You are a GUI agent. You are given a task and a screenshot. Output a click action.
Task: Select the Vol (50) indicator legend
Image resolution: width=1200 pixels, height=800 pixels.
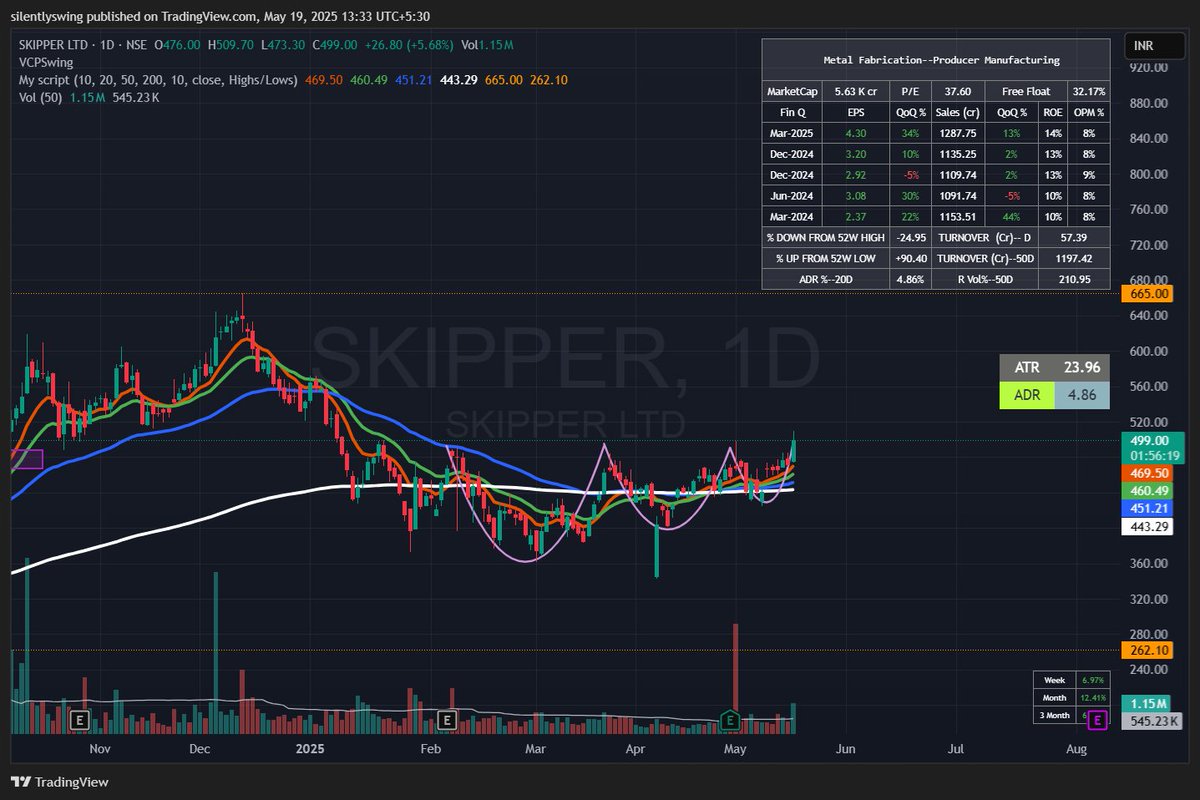pyautogui.click(x=41, y=97)
